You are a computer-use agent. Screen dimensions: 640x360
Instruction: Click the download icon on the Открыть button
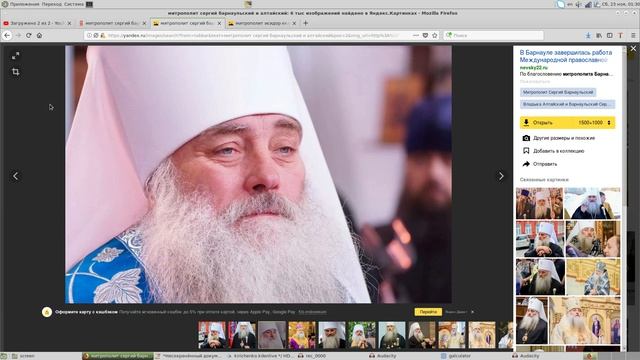526,122
